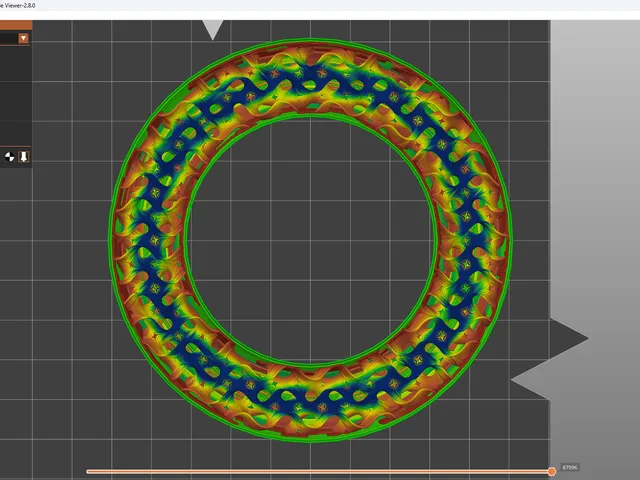Click the 87096 move number label
This screenshot has width=640, height=480.
click(570, 467)
